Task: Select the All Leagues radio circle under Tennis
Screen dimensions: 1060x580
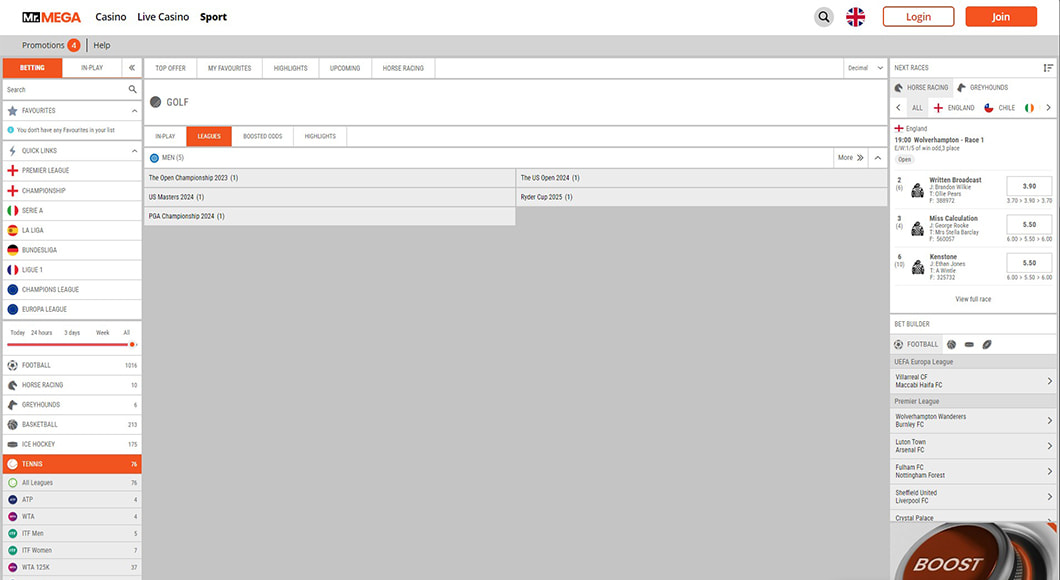Action: pyautogui.click(x=12, y=483)
